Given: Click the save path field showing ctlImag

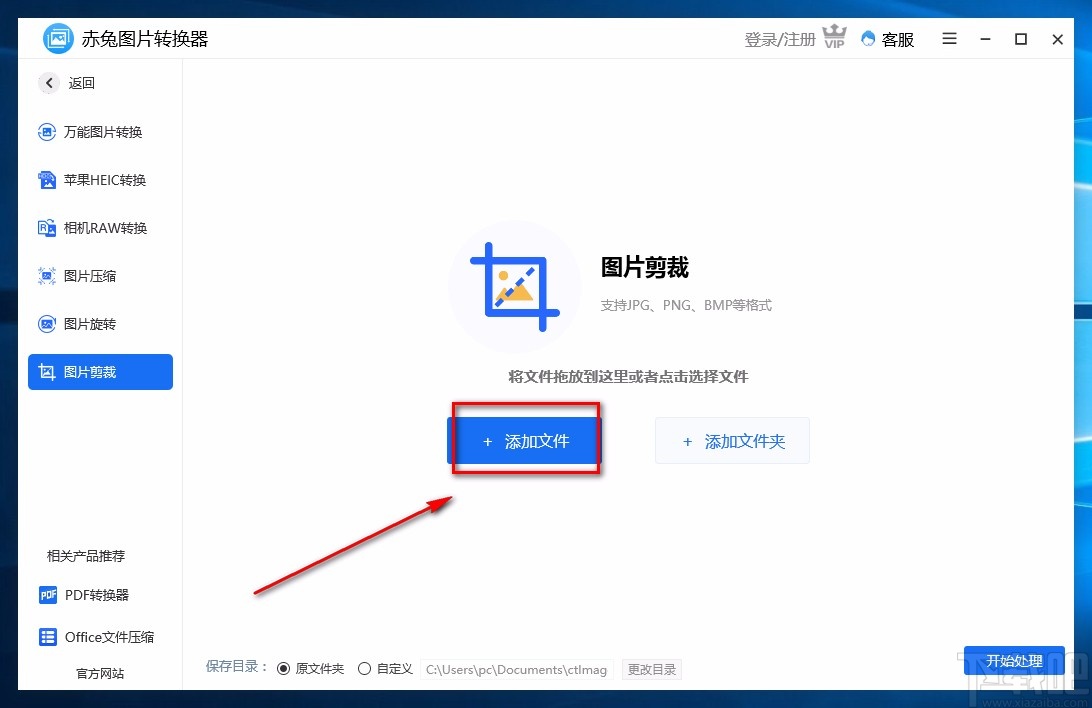Looking at the screenshot, I should click(x=516, y=669).
